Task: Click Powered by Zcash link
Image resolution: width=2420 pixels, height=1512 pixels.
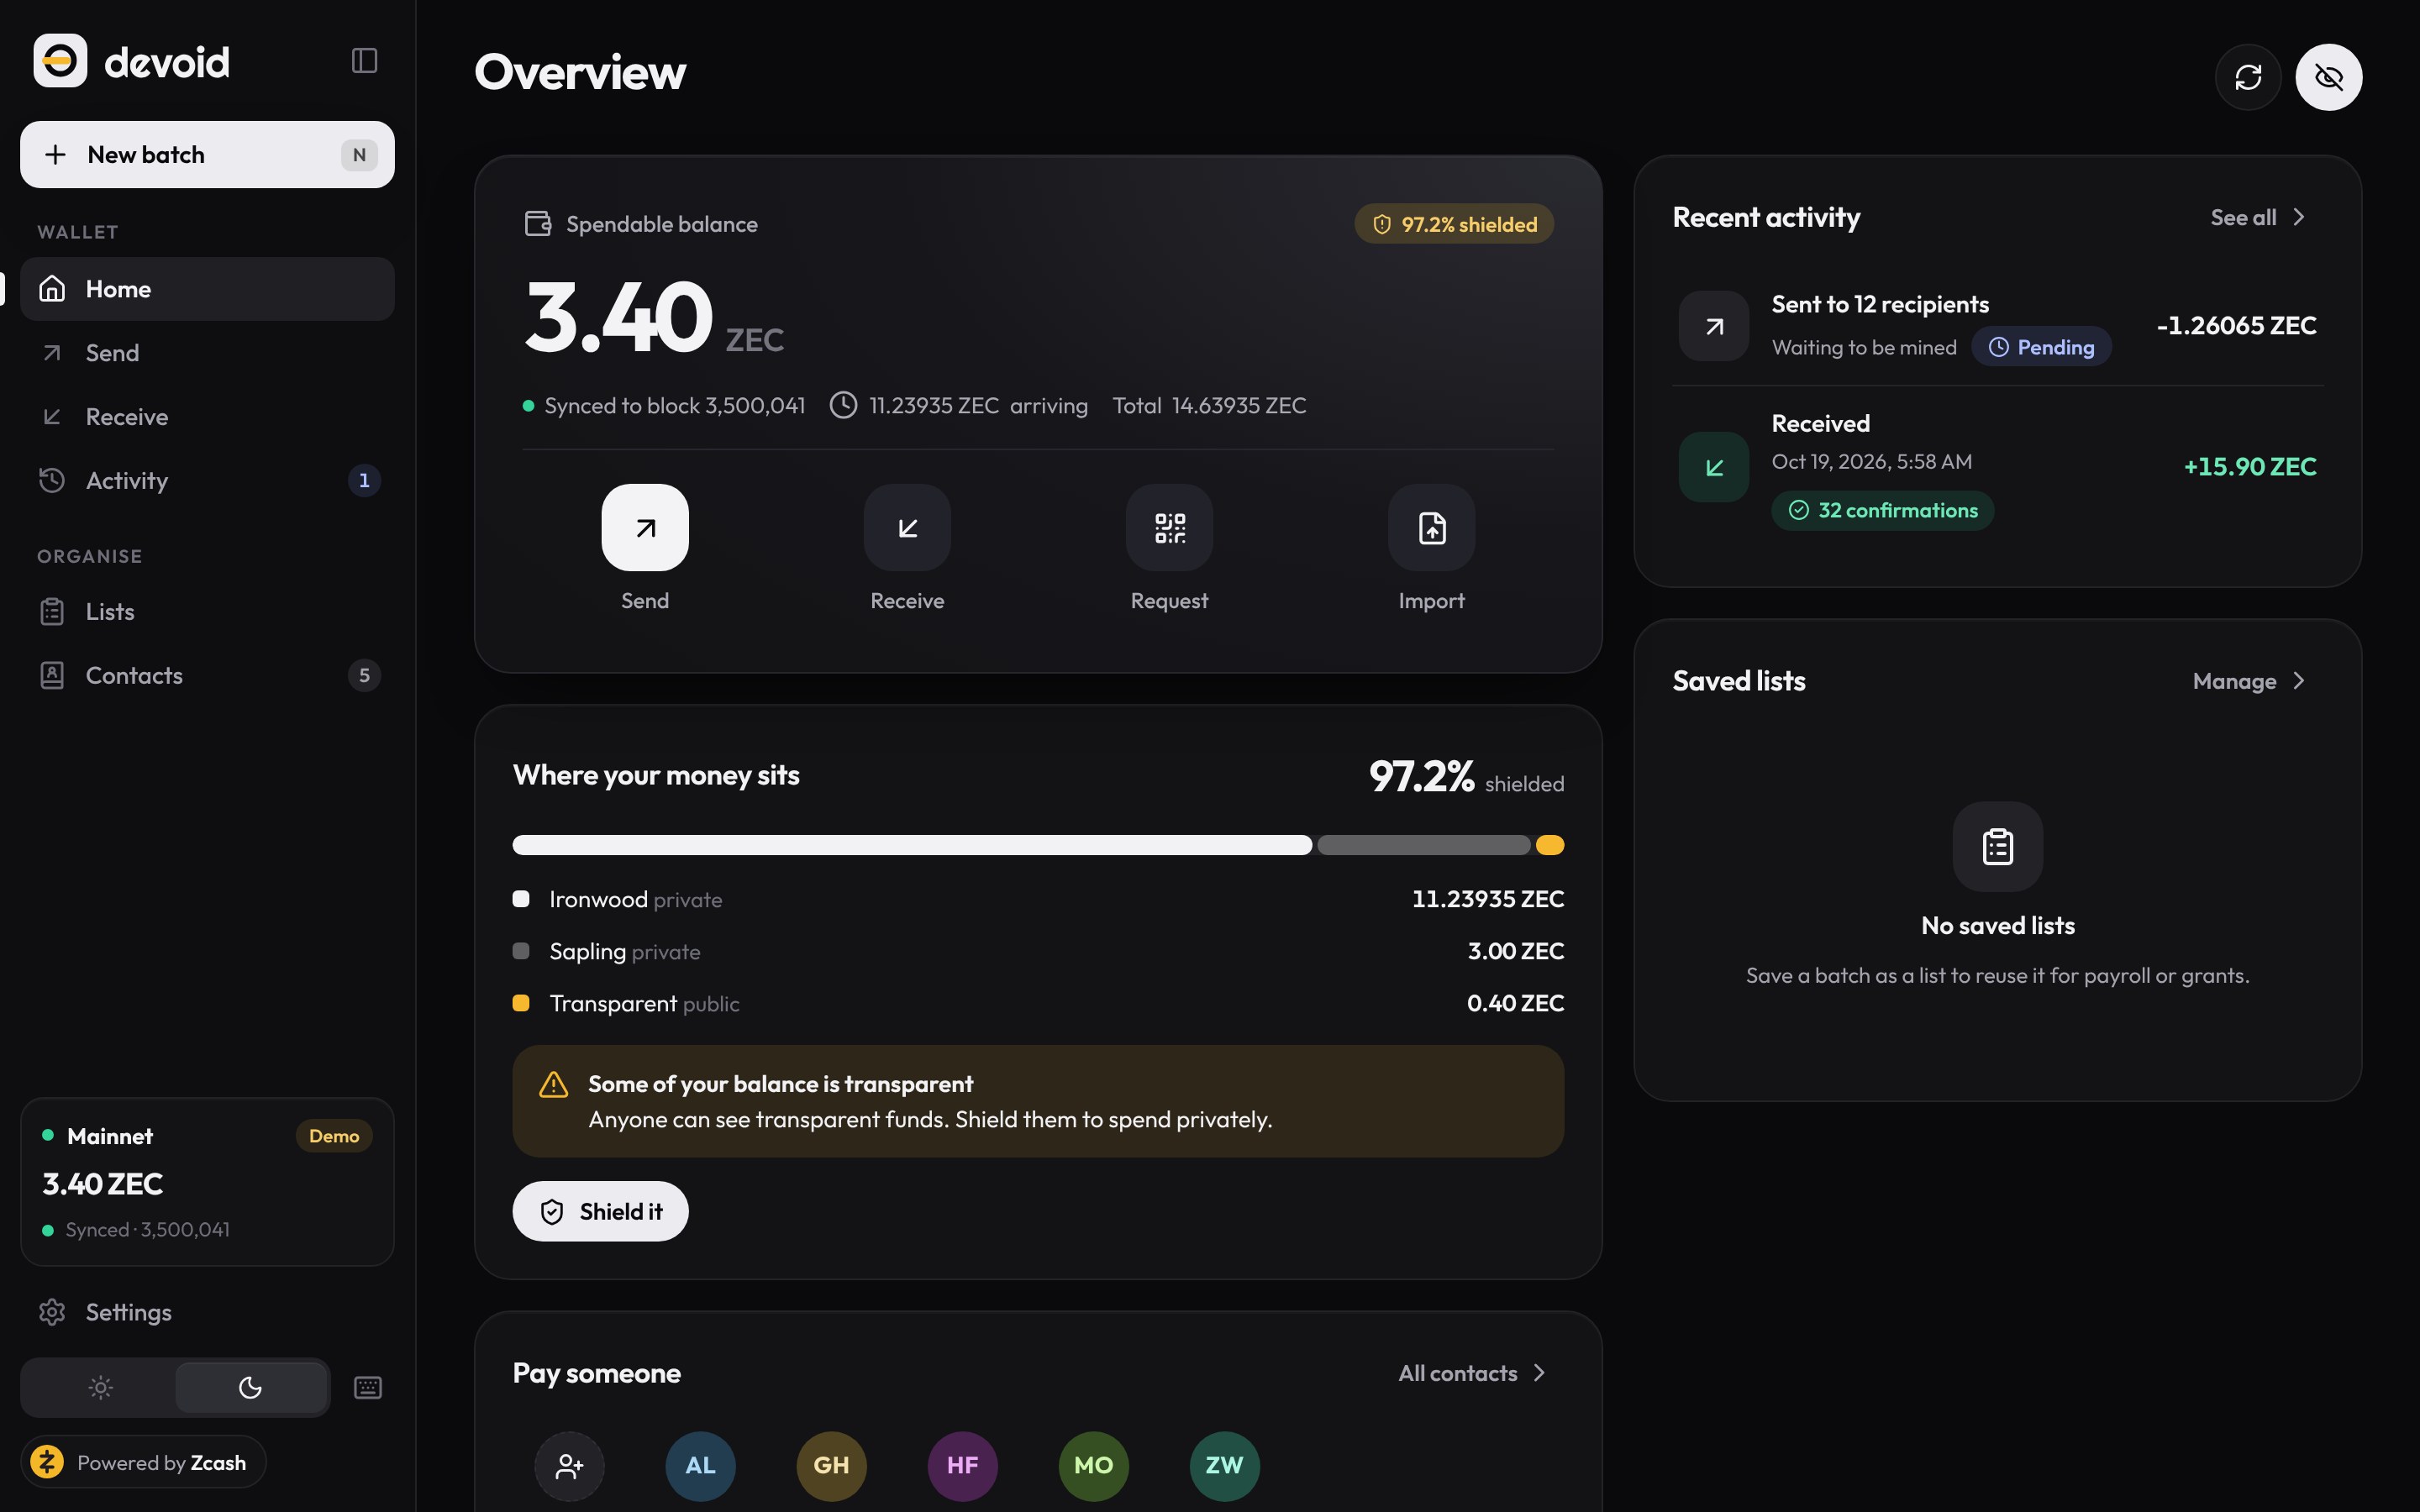Action: click(143, 1462)
